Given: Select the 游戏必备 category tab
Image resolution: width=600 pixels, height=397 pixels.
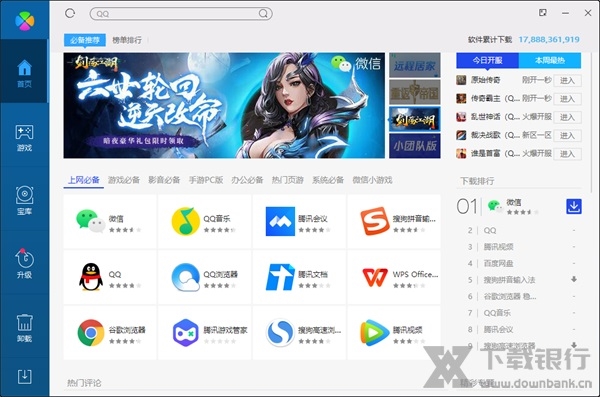Looking at the screenshot, I should [x=124, y=180].
